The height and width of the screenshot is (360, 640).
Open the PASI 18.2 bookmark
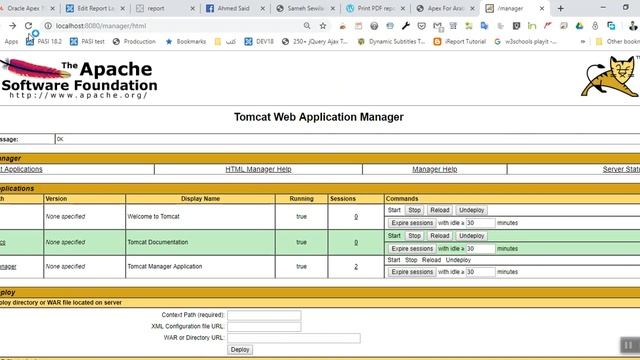point(44,42)
